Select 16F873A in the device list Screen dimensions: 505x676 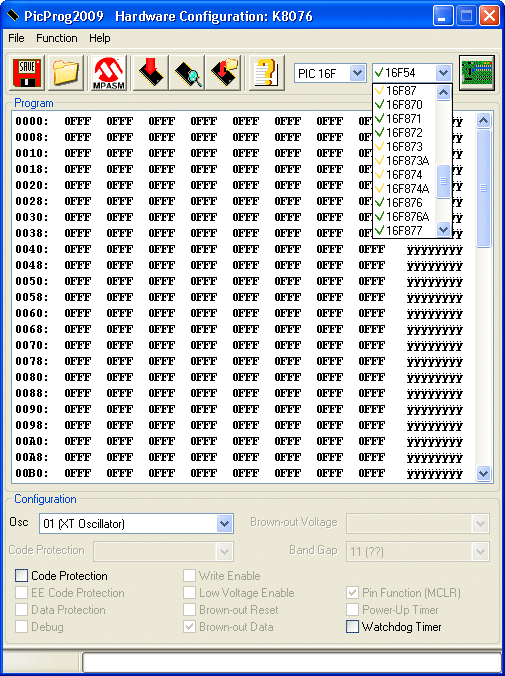[x=404, y=161]
